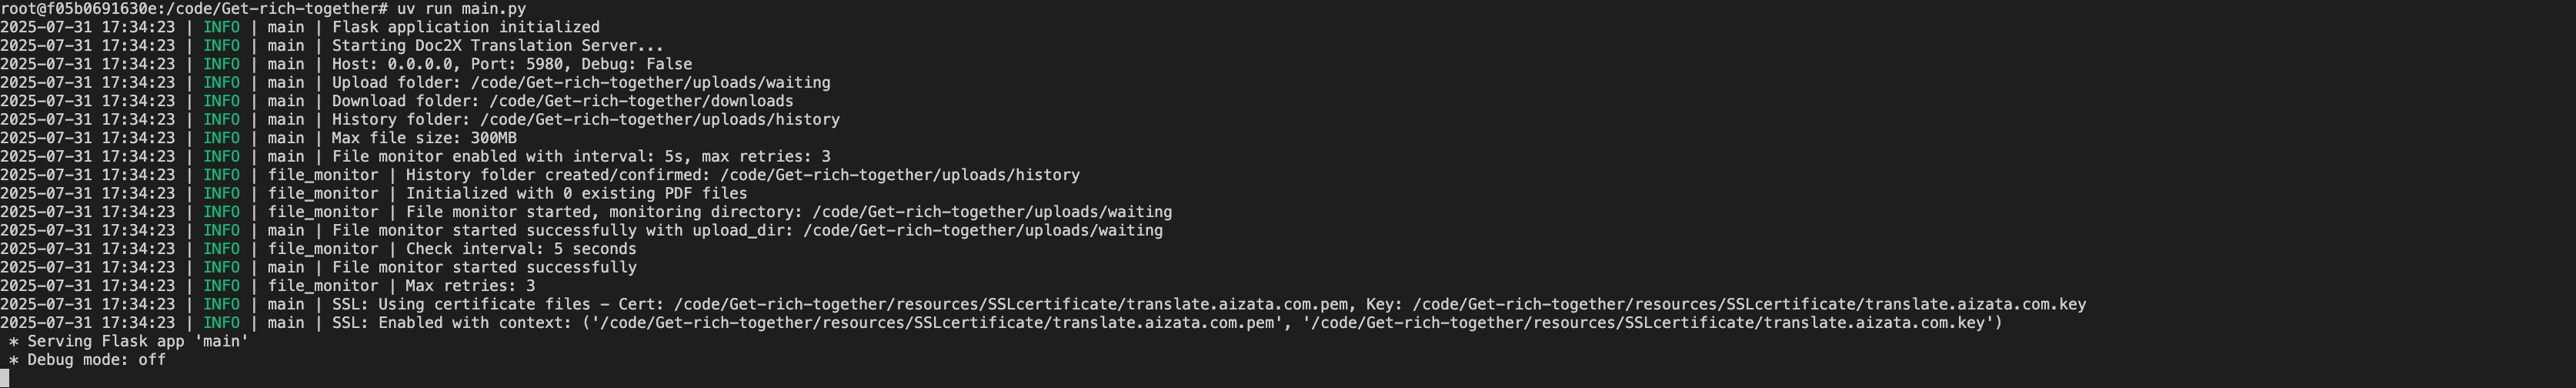Click 'Initialized with 0 existing PDF files'
This screenshot has width=2576, height=388.
pyautogui.click(x=577, y=194)
